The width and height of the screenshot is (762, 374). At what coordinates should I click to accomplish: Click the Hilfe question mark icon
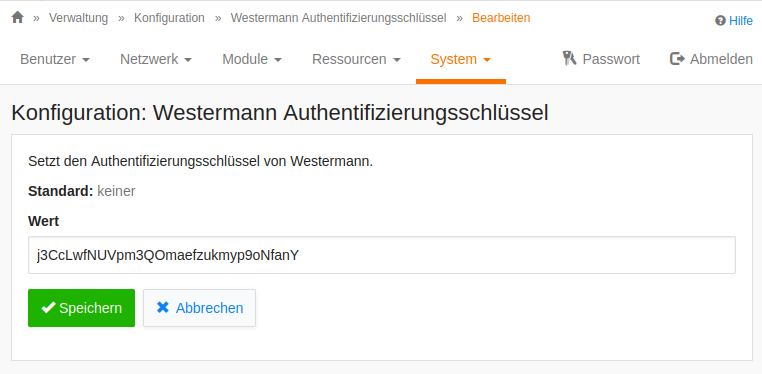point(720,20)
